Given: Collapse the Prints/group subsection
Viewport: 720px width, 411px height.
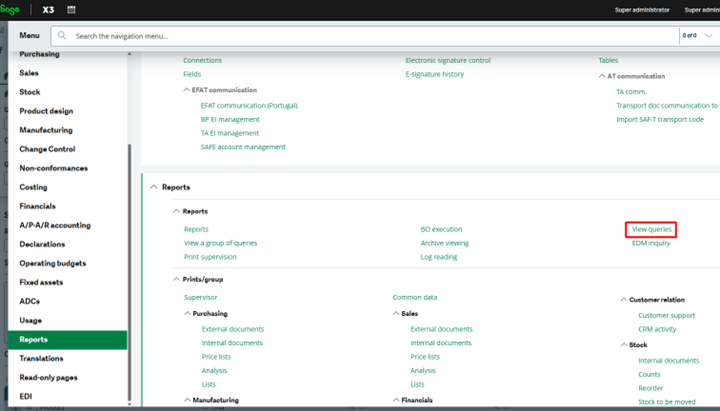Looking at the screenshot, I should pos(176,279).
